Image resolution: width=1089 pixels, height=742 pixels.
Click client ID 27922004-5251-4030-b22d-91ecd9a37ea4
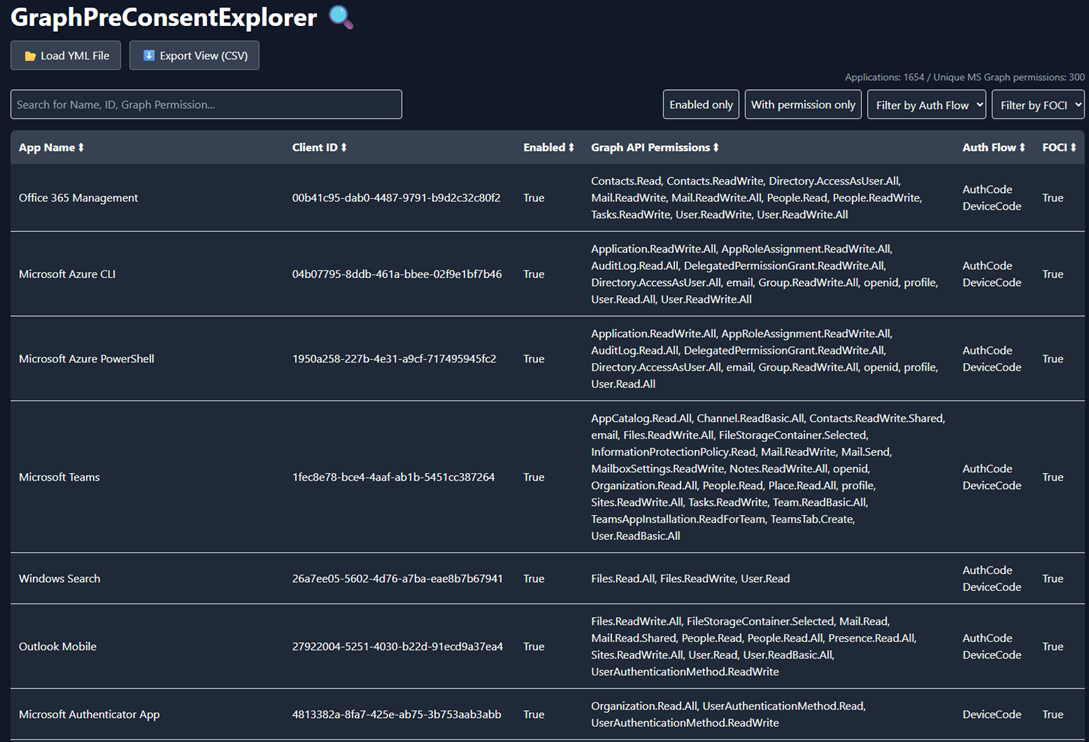[397, 647]
